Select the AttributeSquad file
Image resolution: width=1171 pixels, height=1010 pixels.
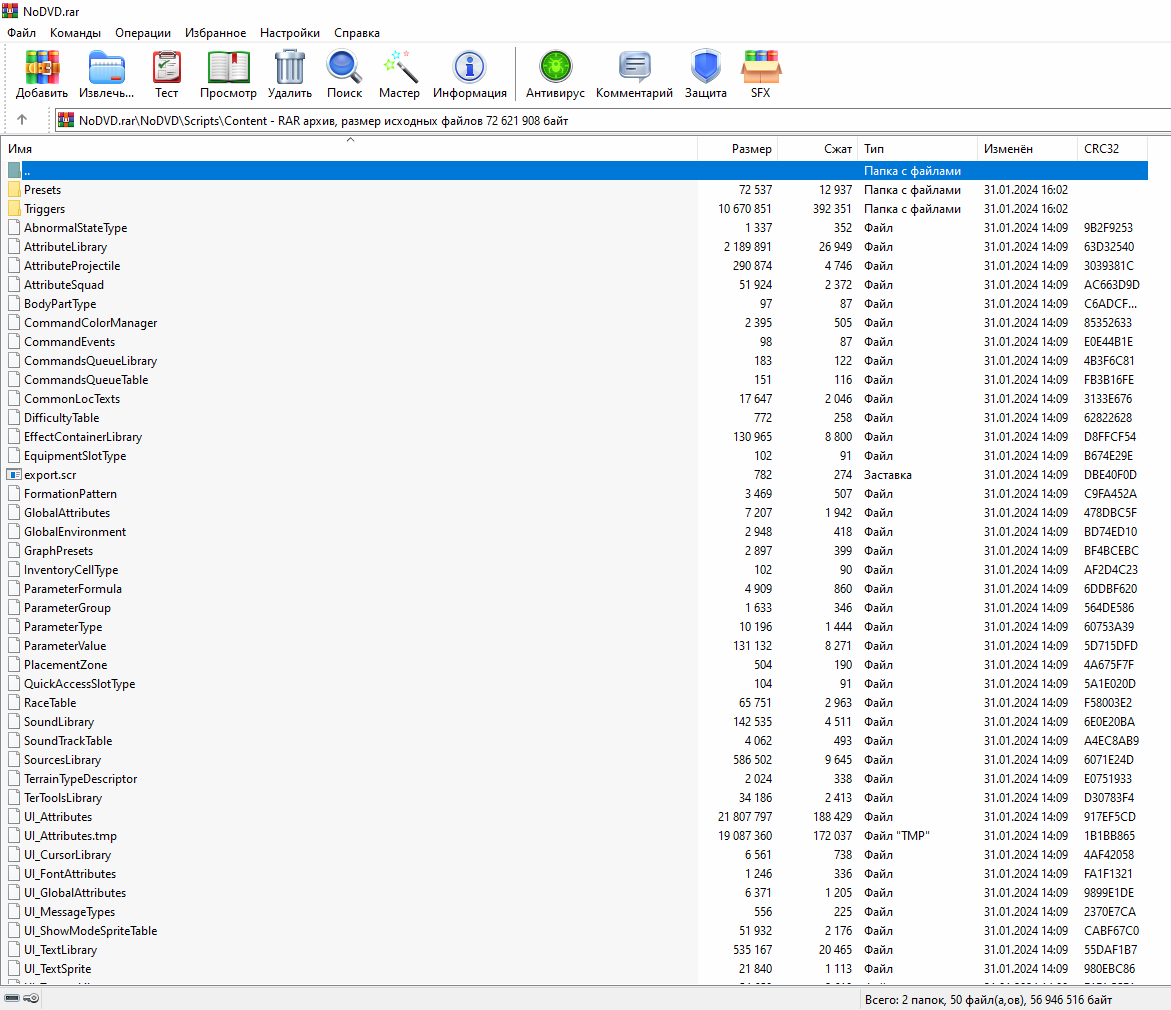tap(64, 285)
